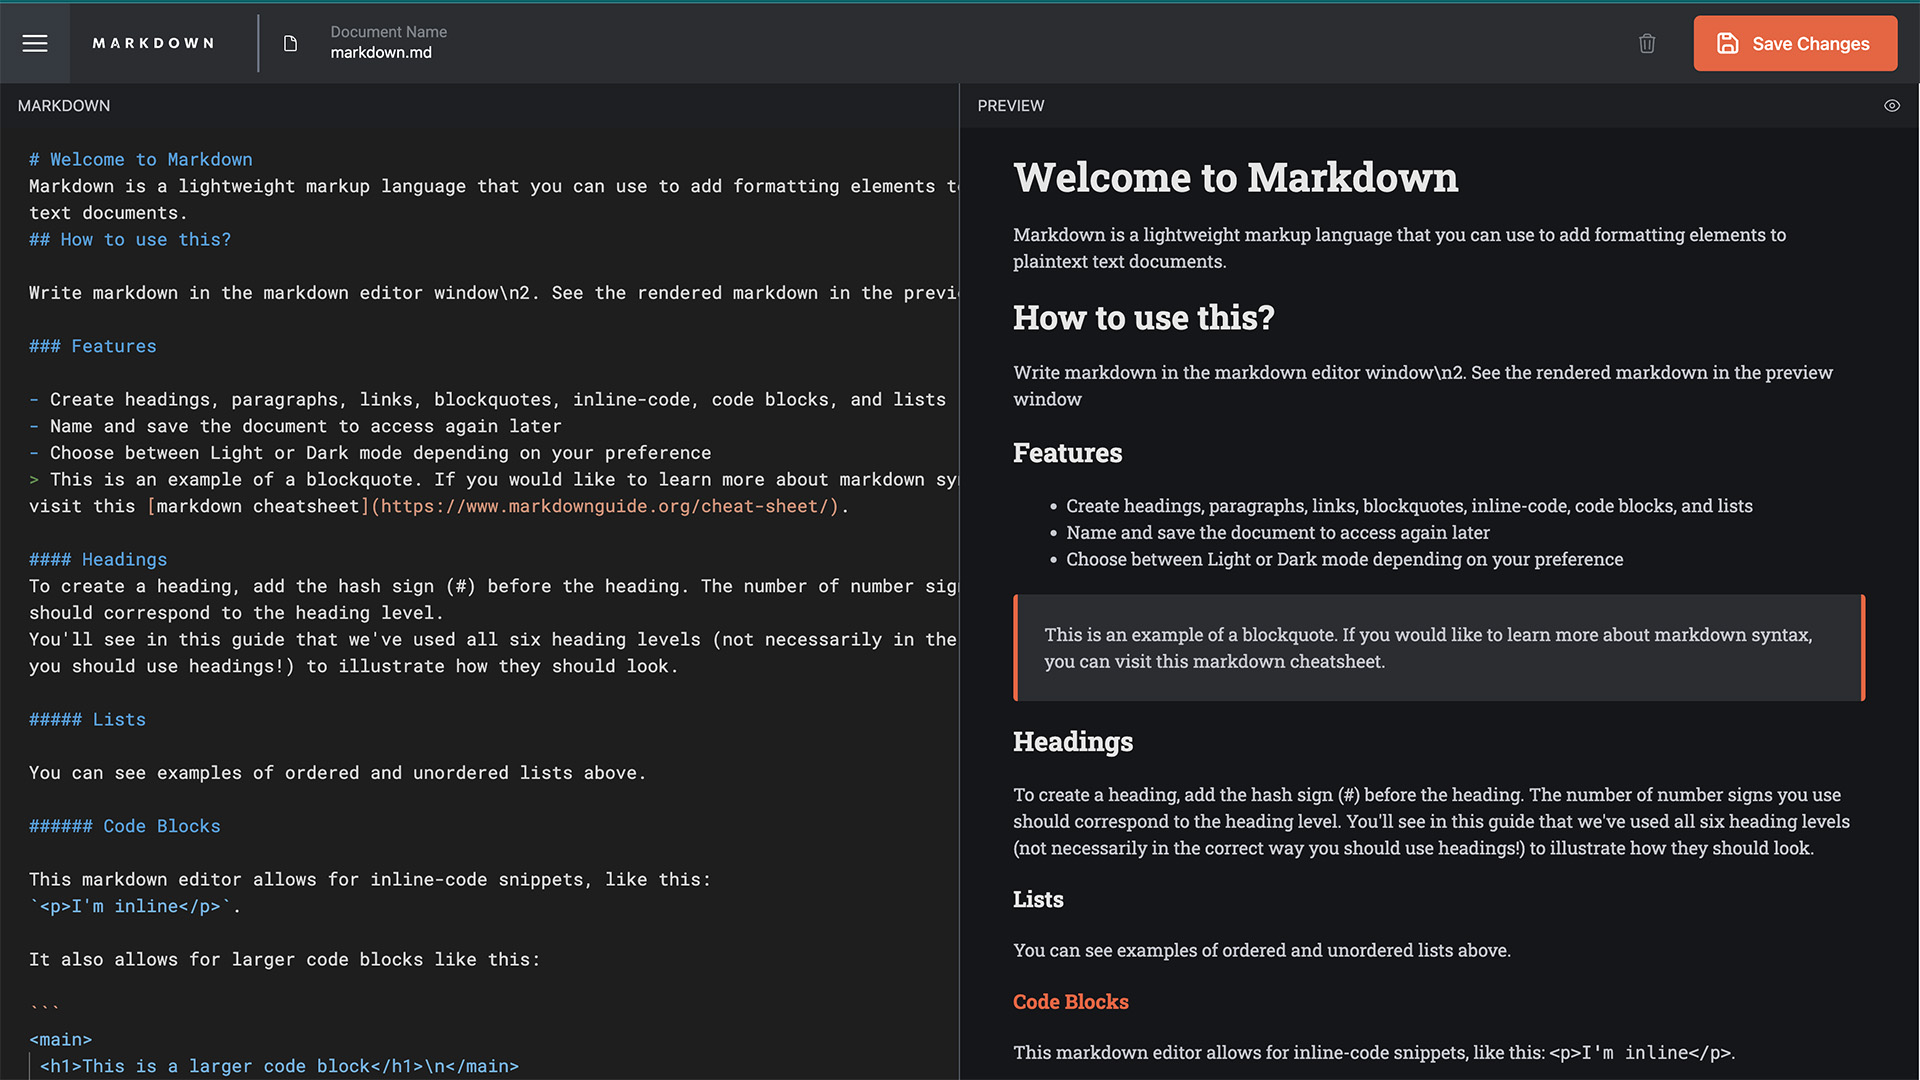
Task: Click 'How to use this?' preview heading
Action: (1144, 318)
